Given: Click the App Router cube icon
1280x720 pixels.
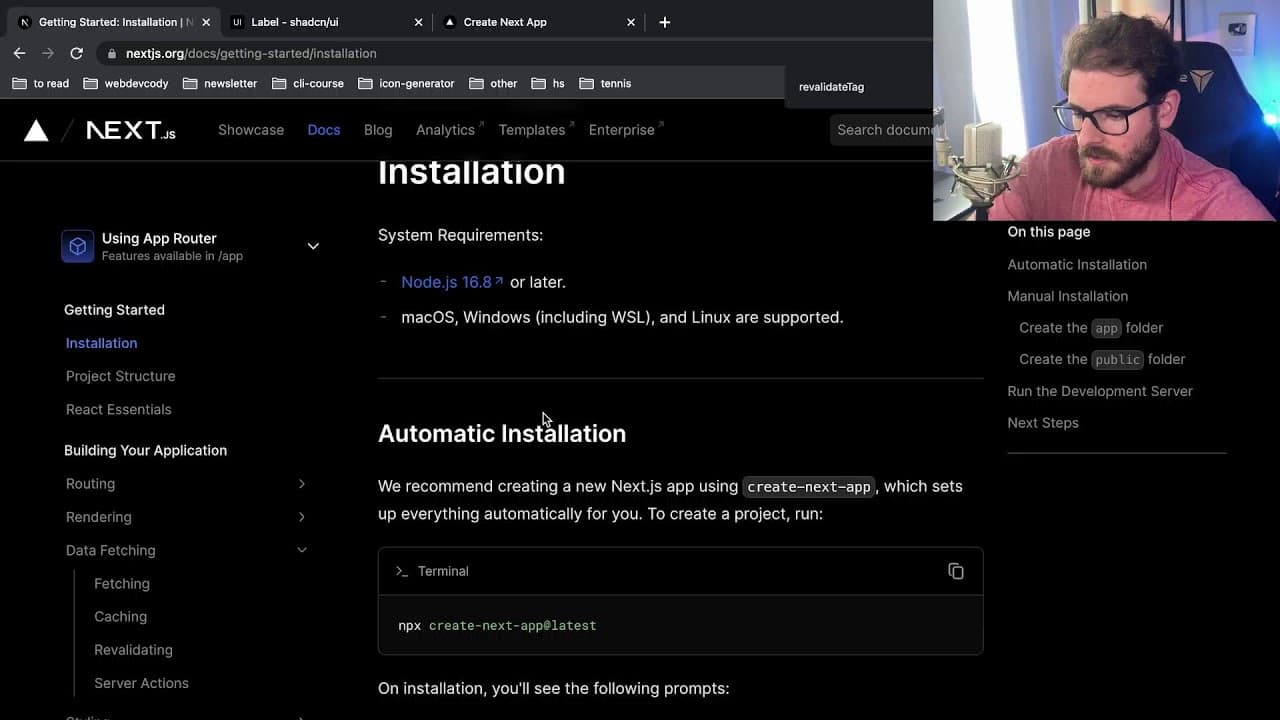Looking at the screenshot, I should [78, 246].
